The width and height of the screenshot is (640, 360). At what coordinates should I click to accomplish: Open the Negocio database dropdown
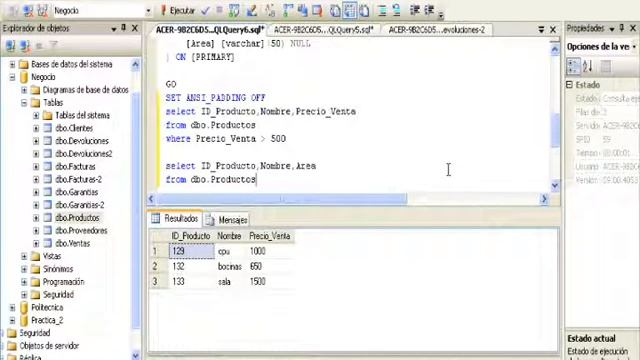click(x=148, y=11)
